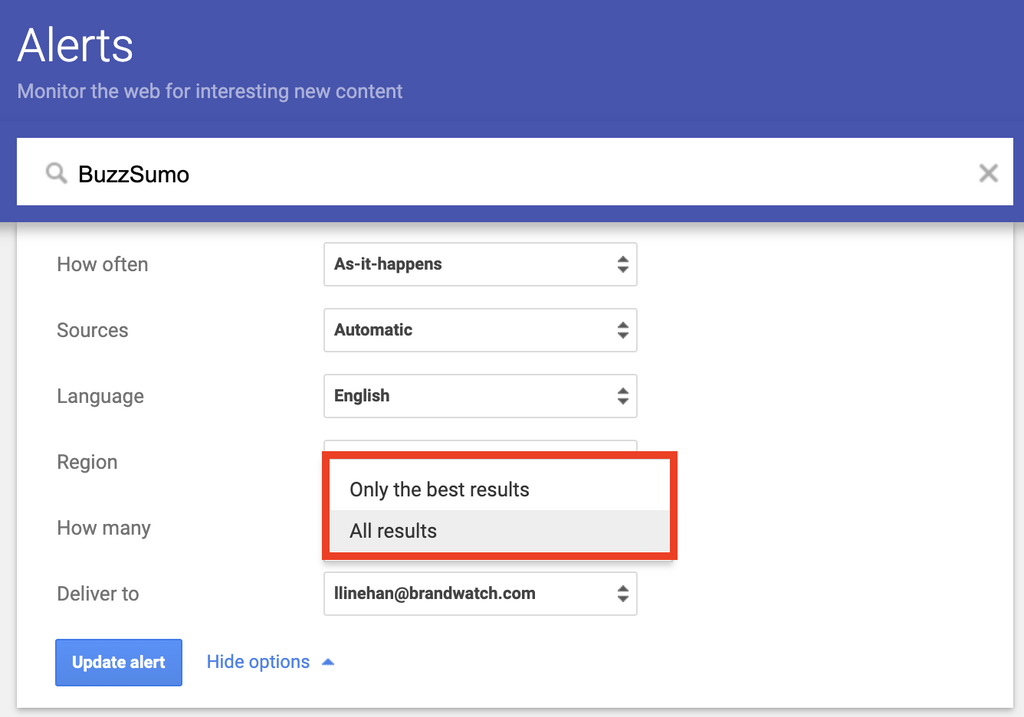Click the "Sources" label

tap(92, 331)
